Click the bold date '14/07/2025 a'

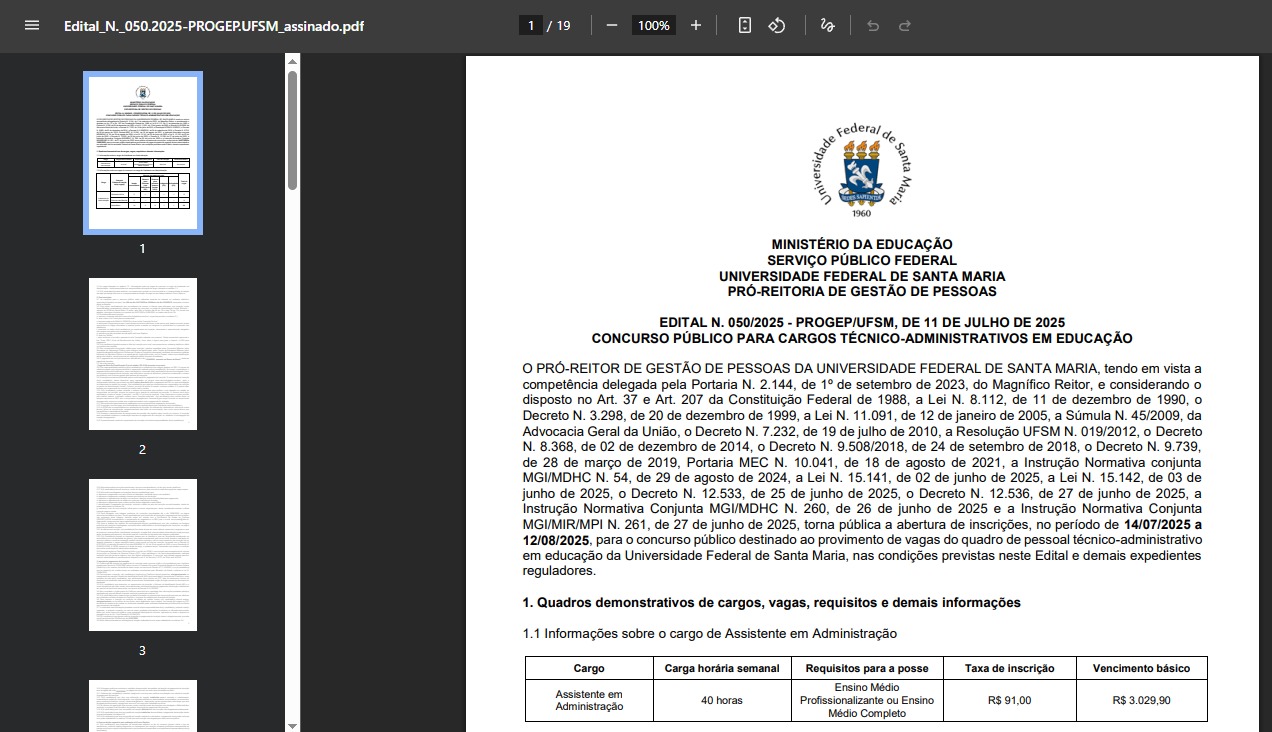click(x=1163, y=525)
